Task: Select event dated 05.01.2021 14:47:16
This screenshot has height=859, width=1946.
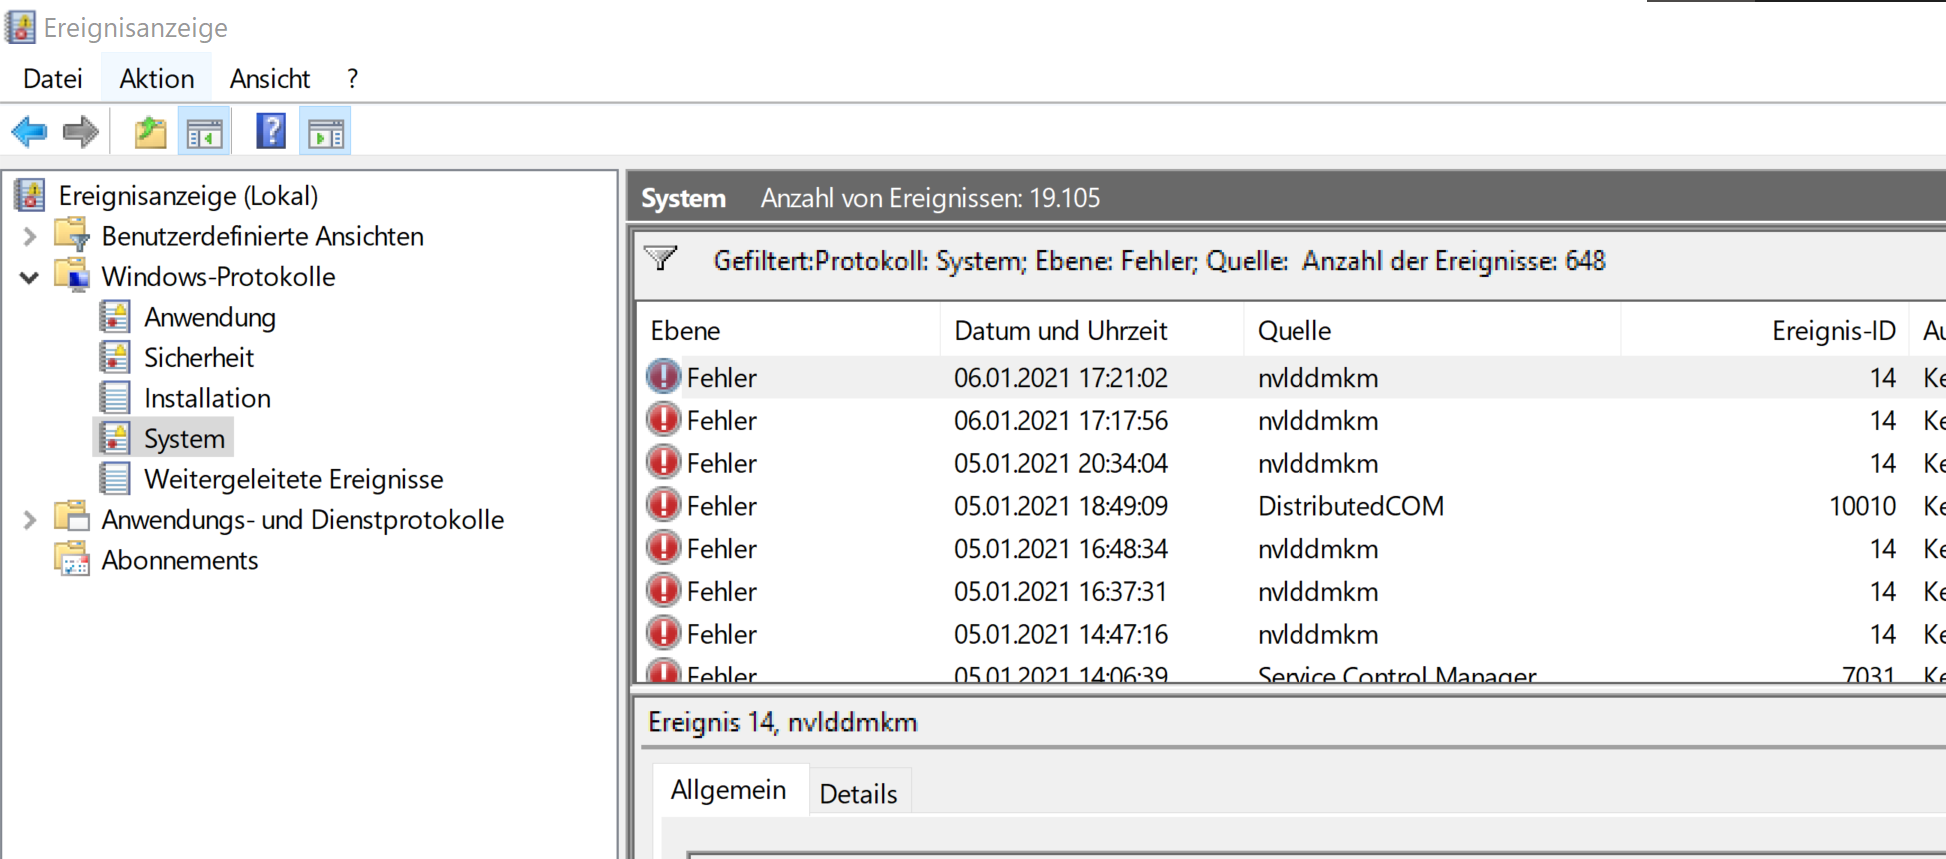Action: coord(1291,634)
